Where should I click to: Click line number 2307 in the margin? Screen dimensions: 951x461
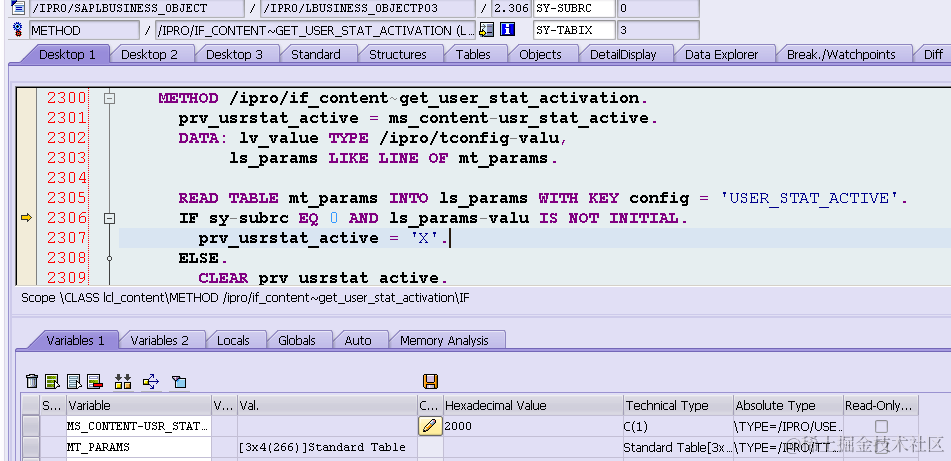point(67,238)
